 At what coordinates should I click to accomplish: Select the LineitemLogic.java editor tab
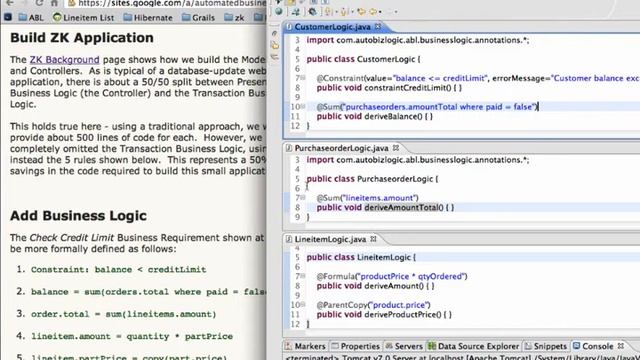[330, 239]
